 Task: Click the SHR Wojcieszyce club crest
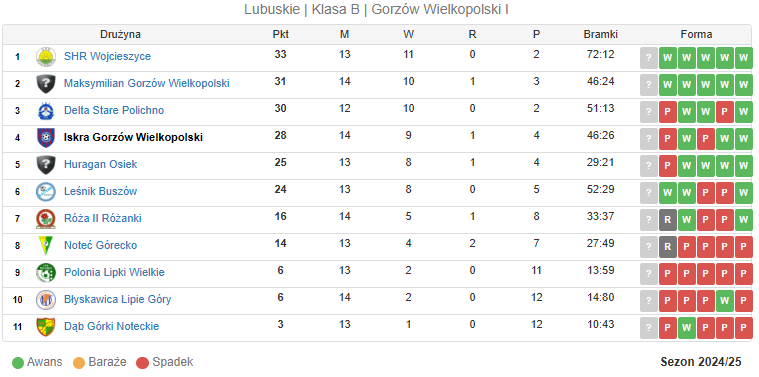coord(46,57)
